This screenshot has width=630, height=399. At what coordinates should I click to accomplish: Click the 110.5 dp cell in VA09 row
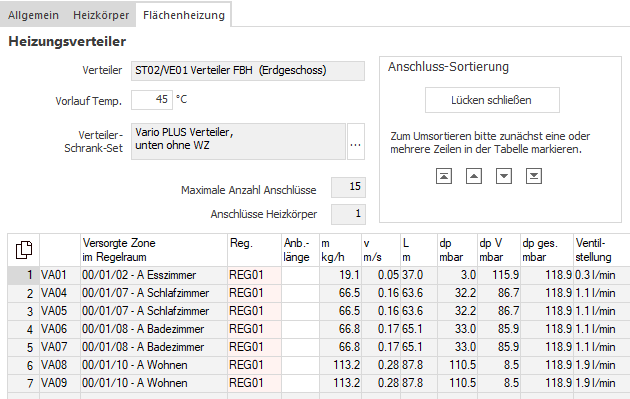457,383
